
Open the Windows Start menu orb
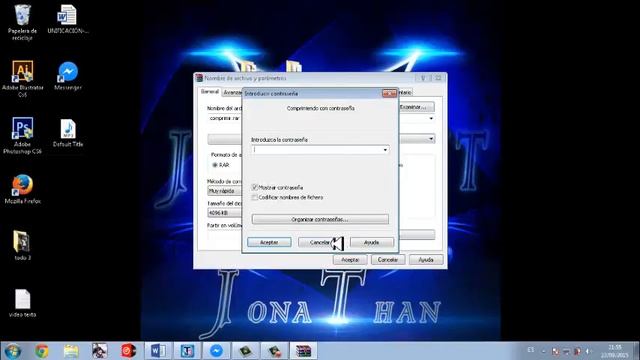(x=13, y=351)
